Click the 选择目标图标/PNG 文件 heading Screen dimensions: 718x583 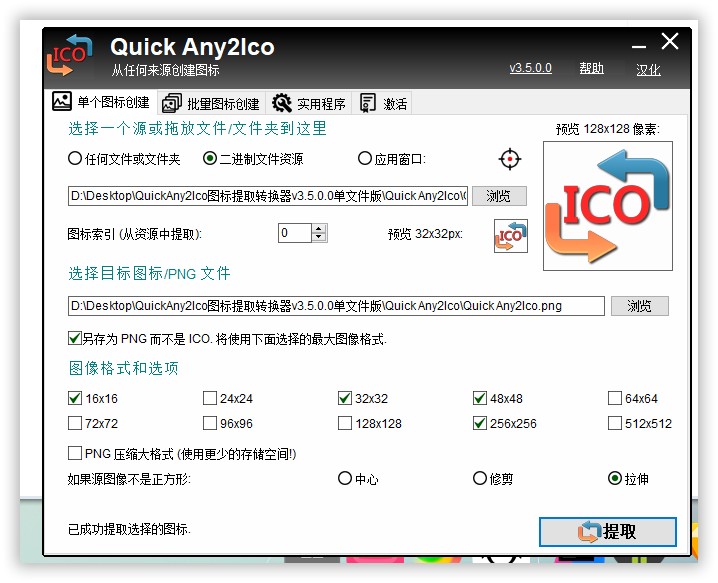click(x=149, y=273)
